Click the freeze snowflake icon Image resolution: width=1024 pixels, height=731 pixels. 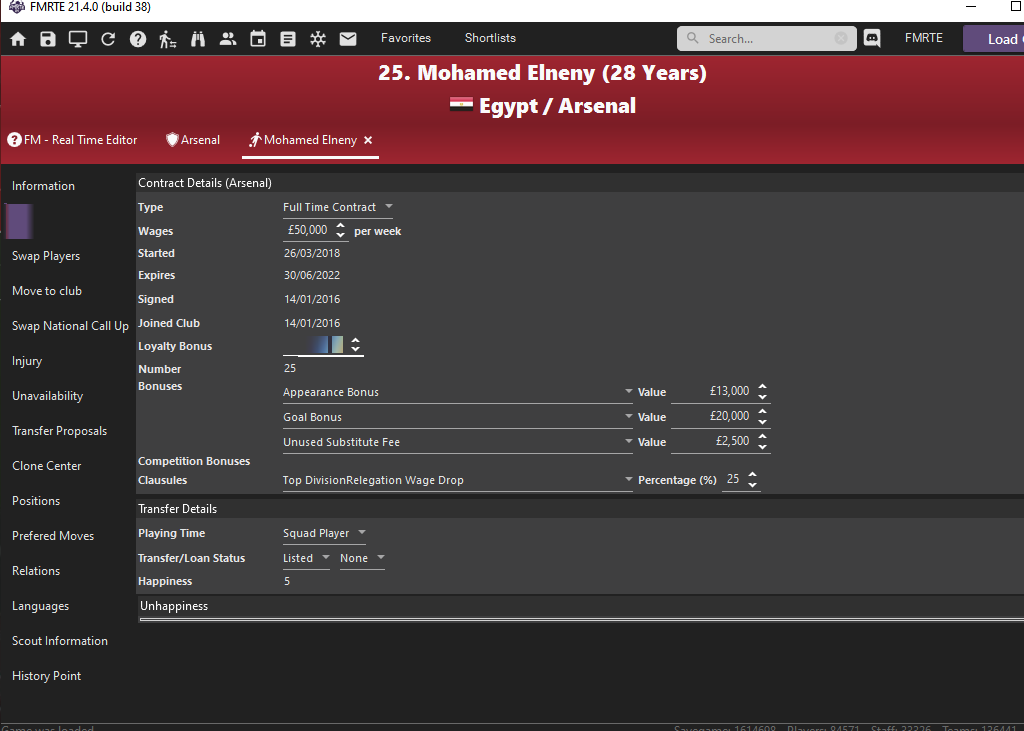click(318, 39)
